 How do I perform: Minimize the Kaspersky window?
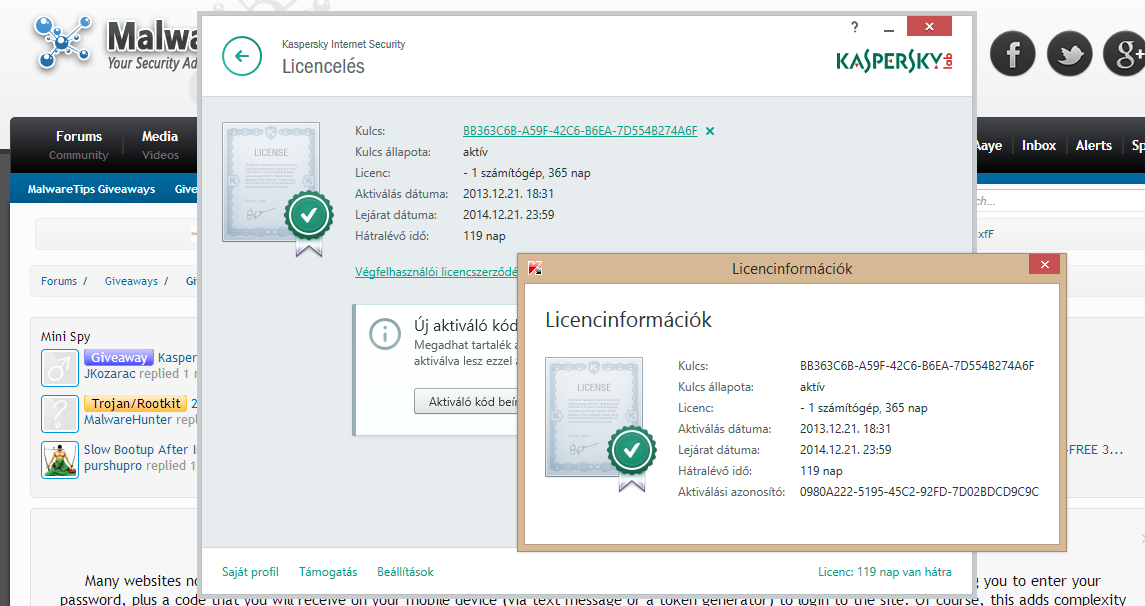pyautogui.click(x=889, y=28)
